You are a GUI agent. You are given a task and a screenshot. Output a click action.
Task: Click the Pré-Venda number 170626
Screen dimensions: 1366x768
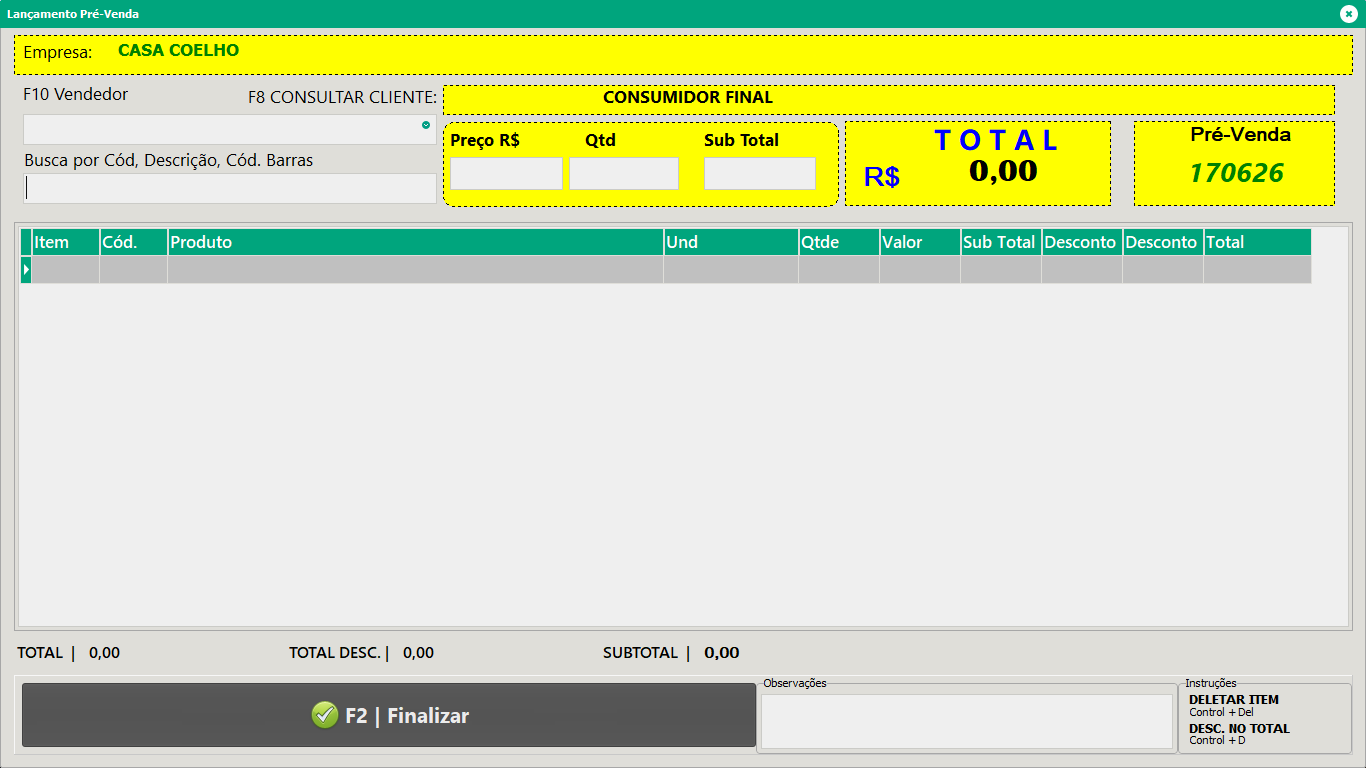pos(1236,173)
